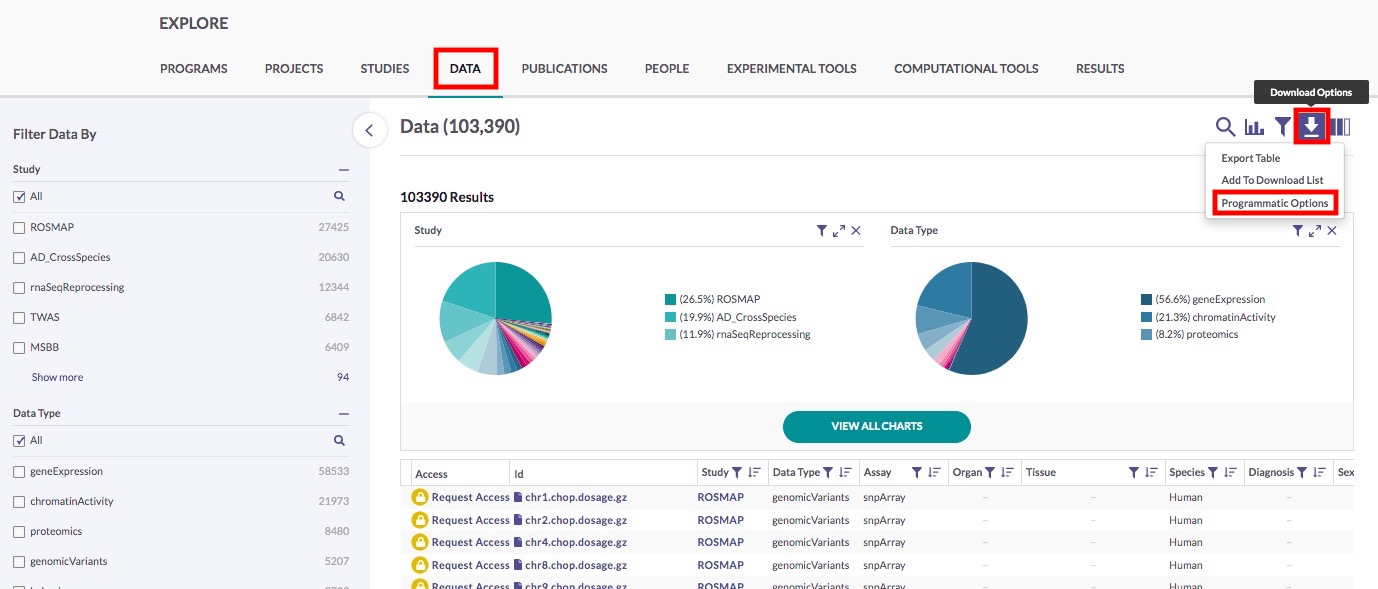Click the ROSMAP teal legend swatch
The image size is (1378, 589).
click(670, 299)
